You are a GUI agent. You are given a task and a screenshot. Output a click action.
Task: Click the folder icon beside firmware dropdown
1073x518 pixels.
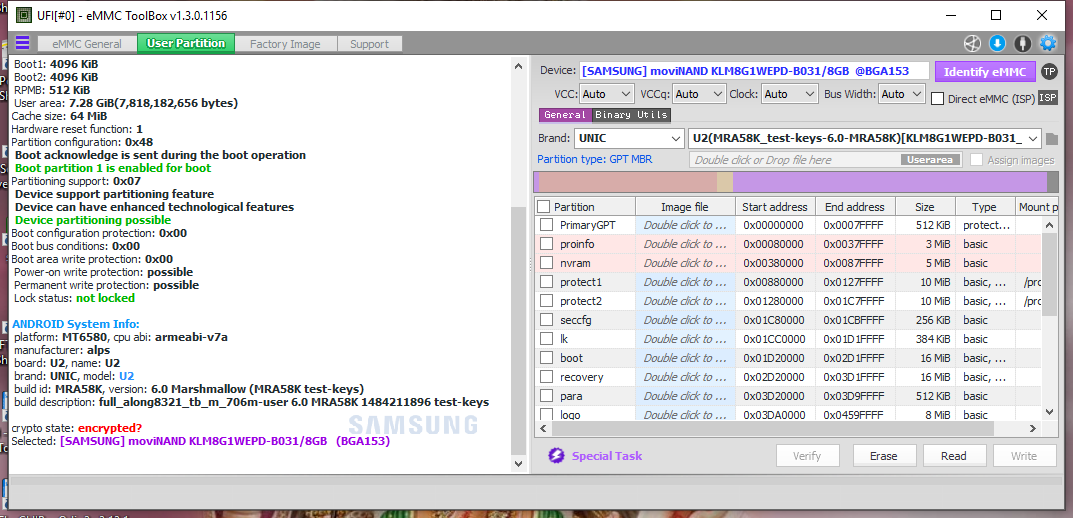coord(1052,138)
